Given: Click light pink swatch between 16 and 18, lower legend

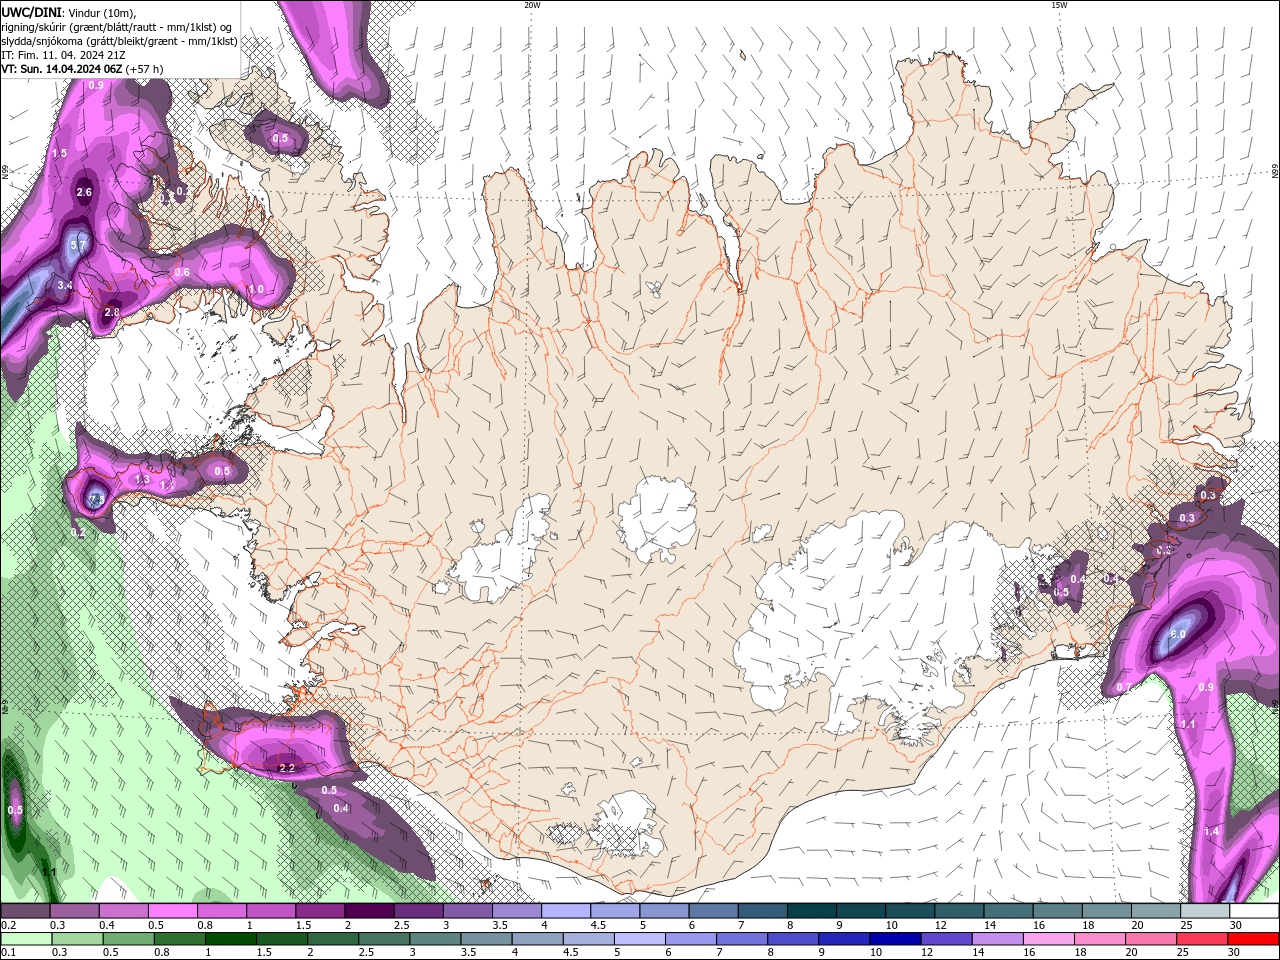Looking at the screenshot, I should 1049,939.
